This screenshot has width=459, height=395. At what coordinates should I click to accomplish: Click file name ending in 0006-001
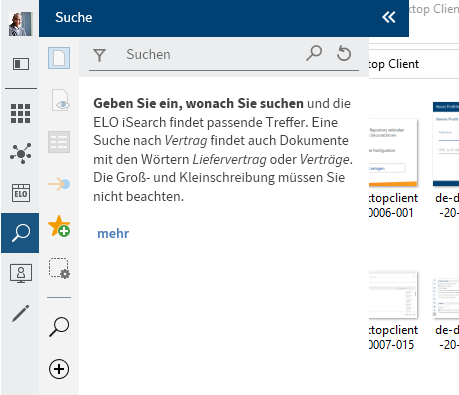click(393, 205)
